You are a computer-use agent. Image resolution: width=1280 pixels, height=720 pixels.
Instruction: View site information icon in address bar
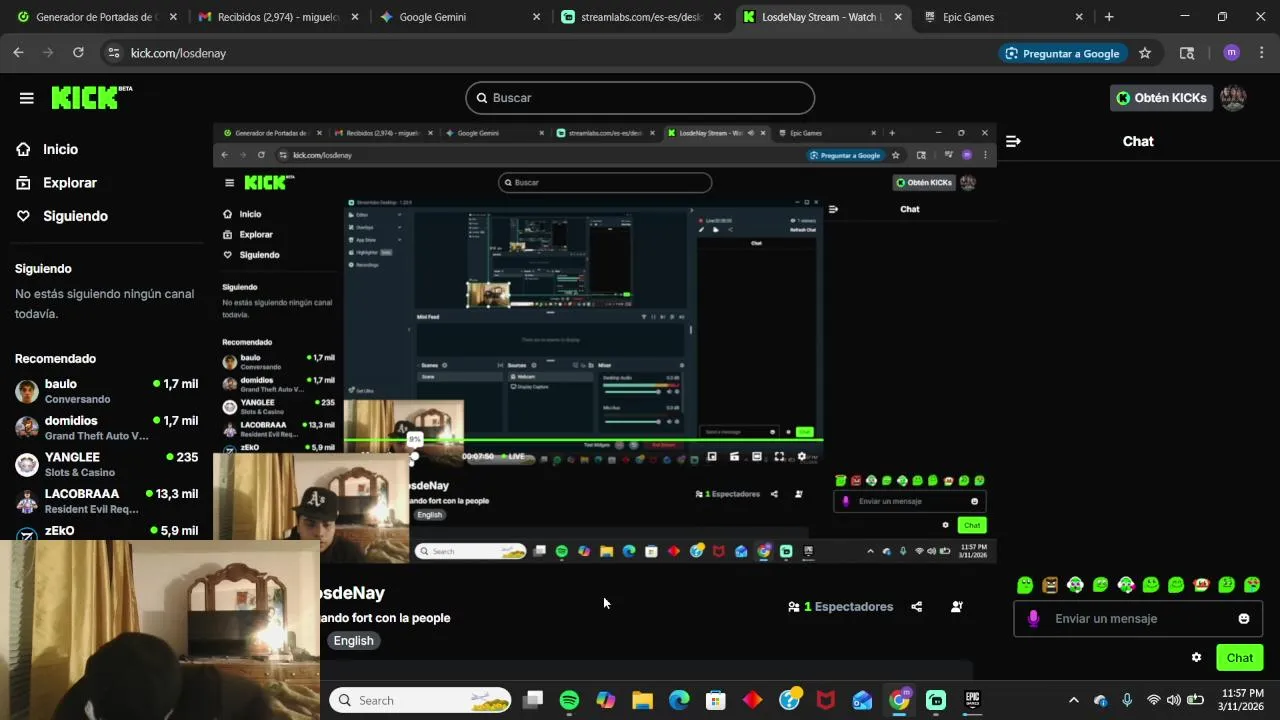point(113,53)
